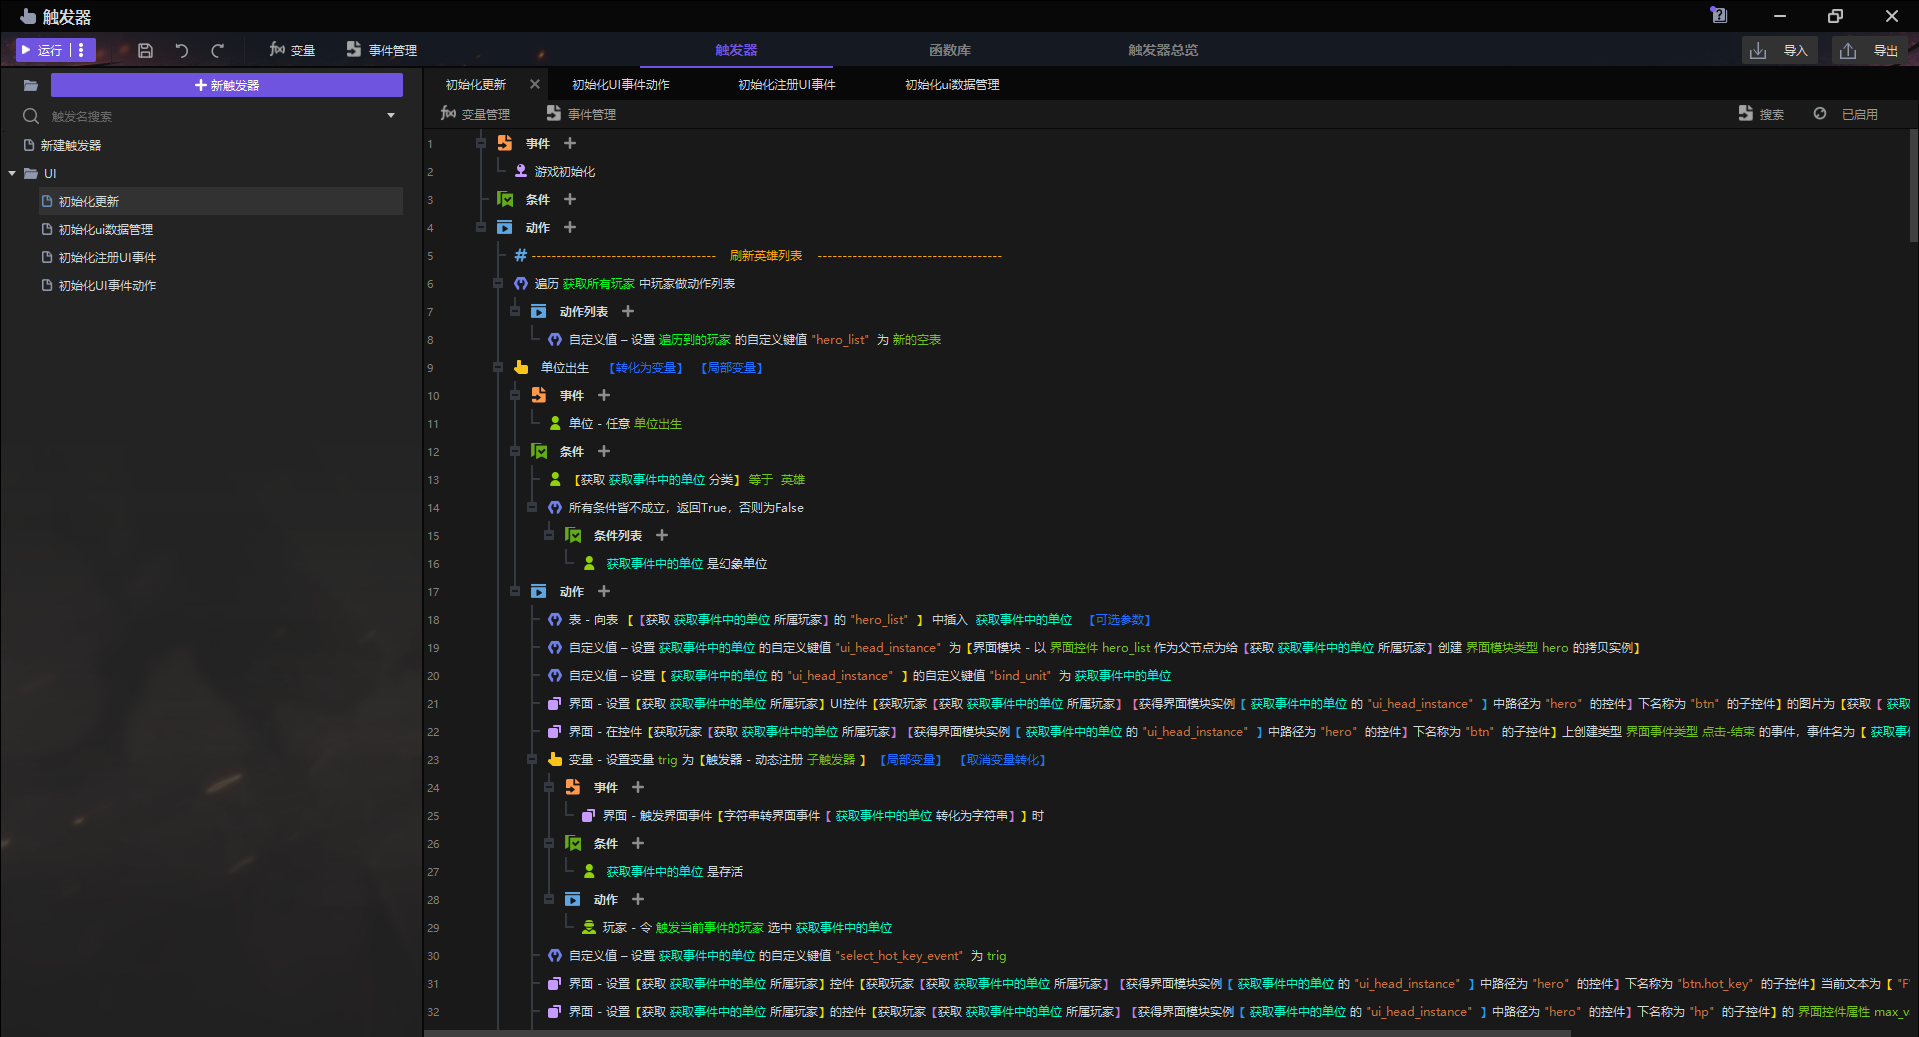Viewport: 1919px width, 1037px height.
Task: Click the action icon on line 4
Action: [x=505, y=227]
